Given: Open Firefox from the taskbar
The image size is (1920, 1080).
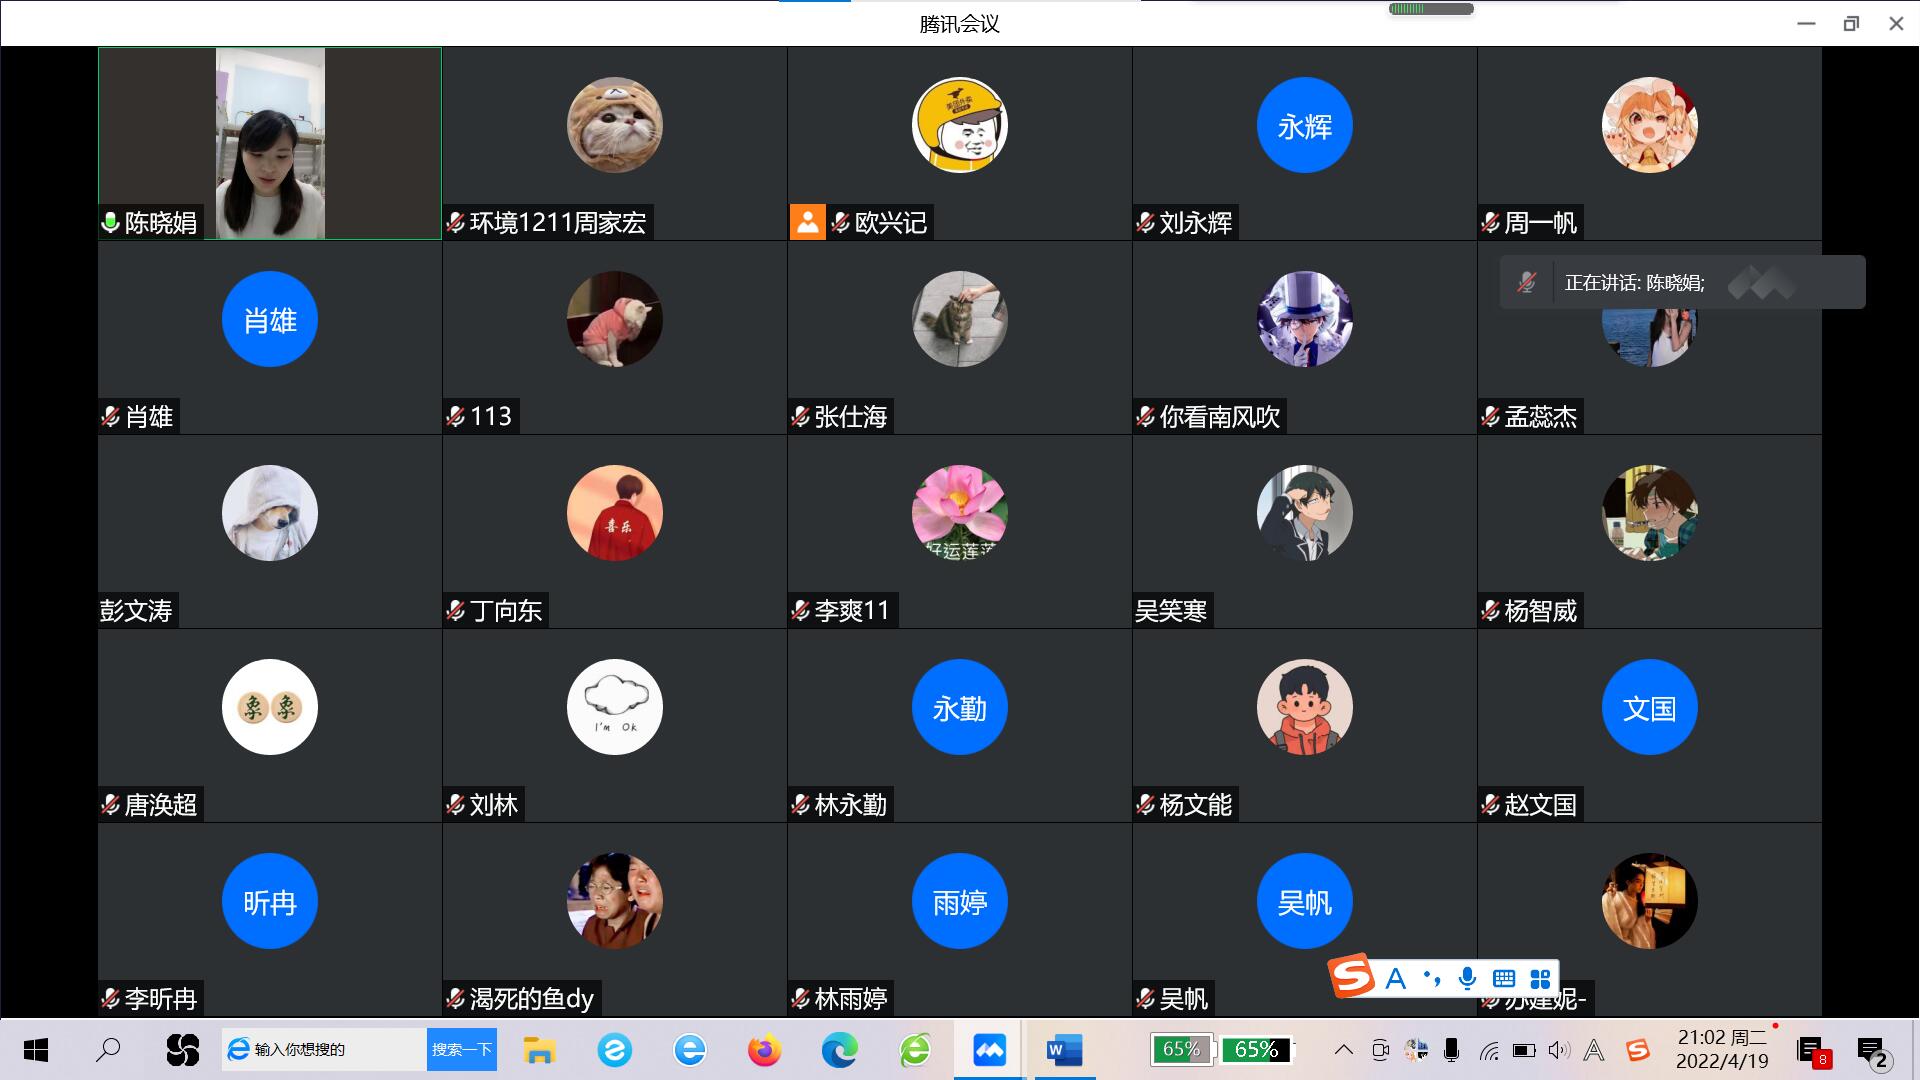Looking at the screenshot, I should (x=764, y=1050).
